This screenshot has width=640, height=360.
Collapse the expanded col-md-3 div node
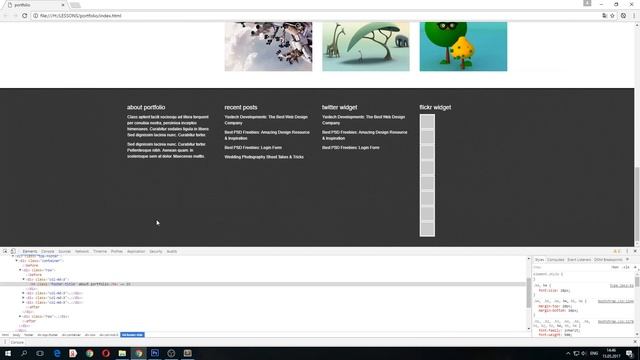(x=23, y=280)
